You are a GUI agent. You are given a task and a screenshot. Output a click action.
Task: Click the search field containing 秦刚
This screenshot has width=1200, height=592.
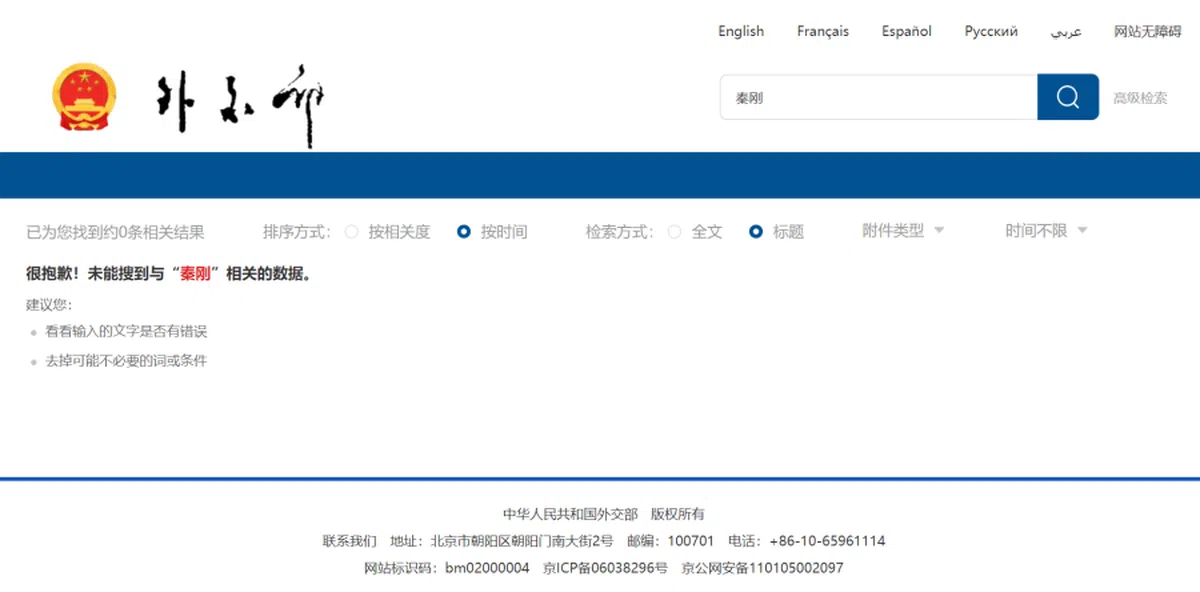pos(878,98)
